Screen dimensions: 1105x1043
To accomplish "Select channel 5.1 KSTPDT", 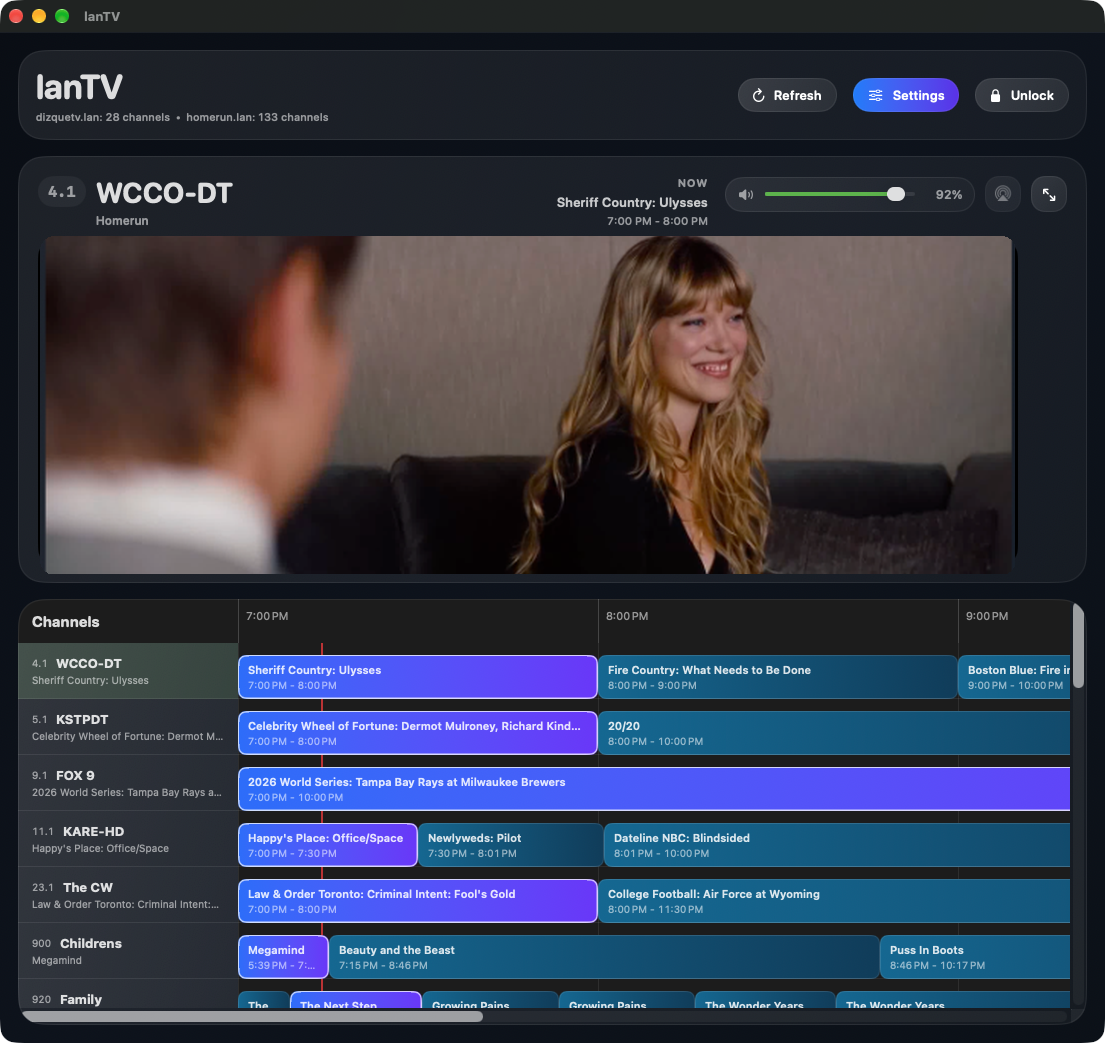I will click(x=128, y=727).
